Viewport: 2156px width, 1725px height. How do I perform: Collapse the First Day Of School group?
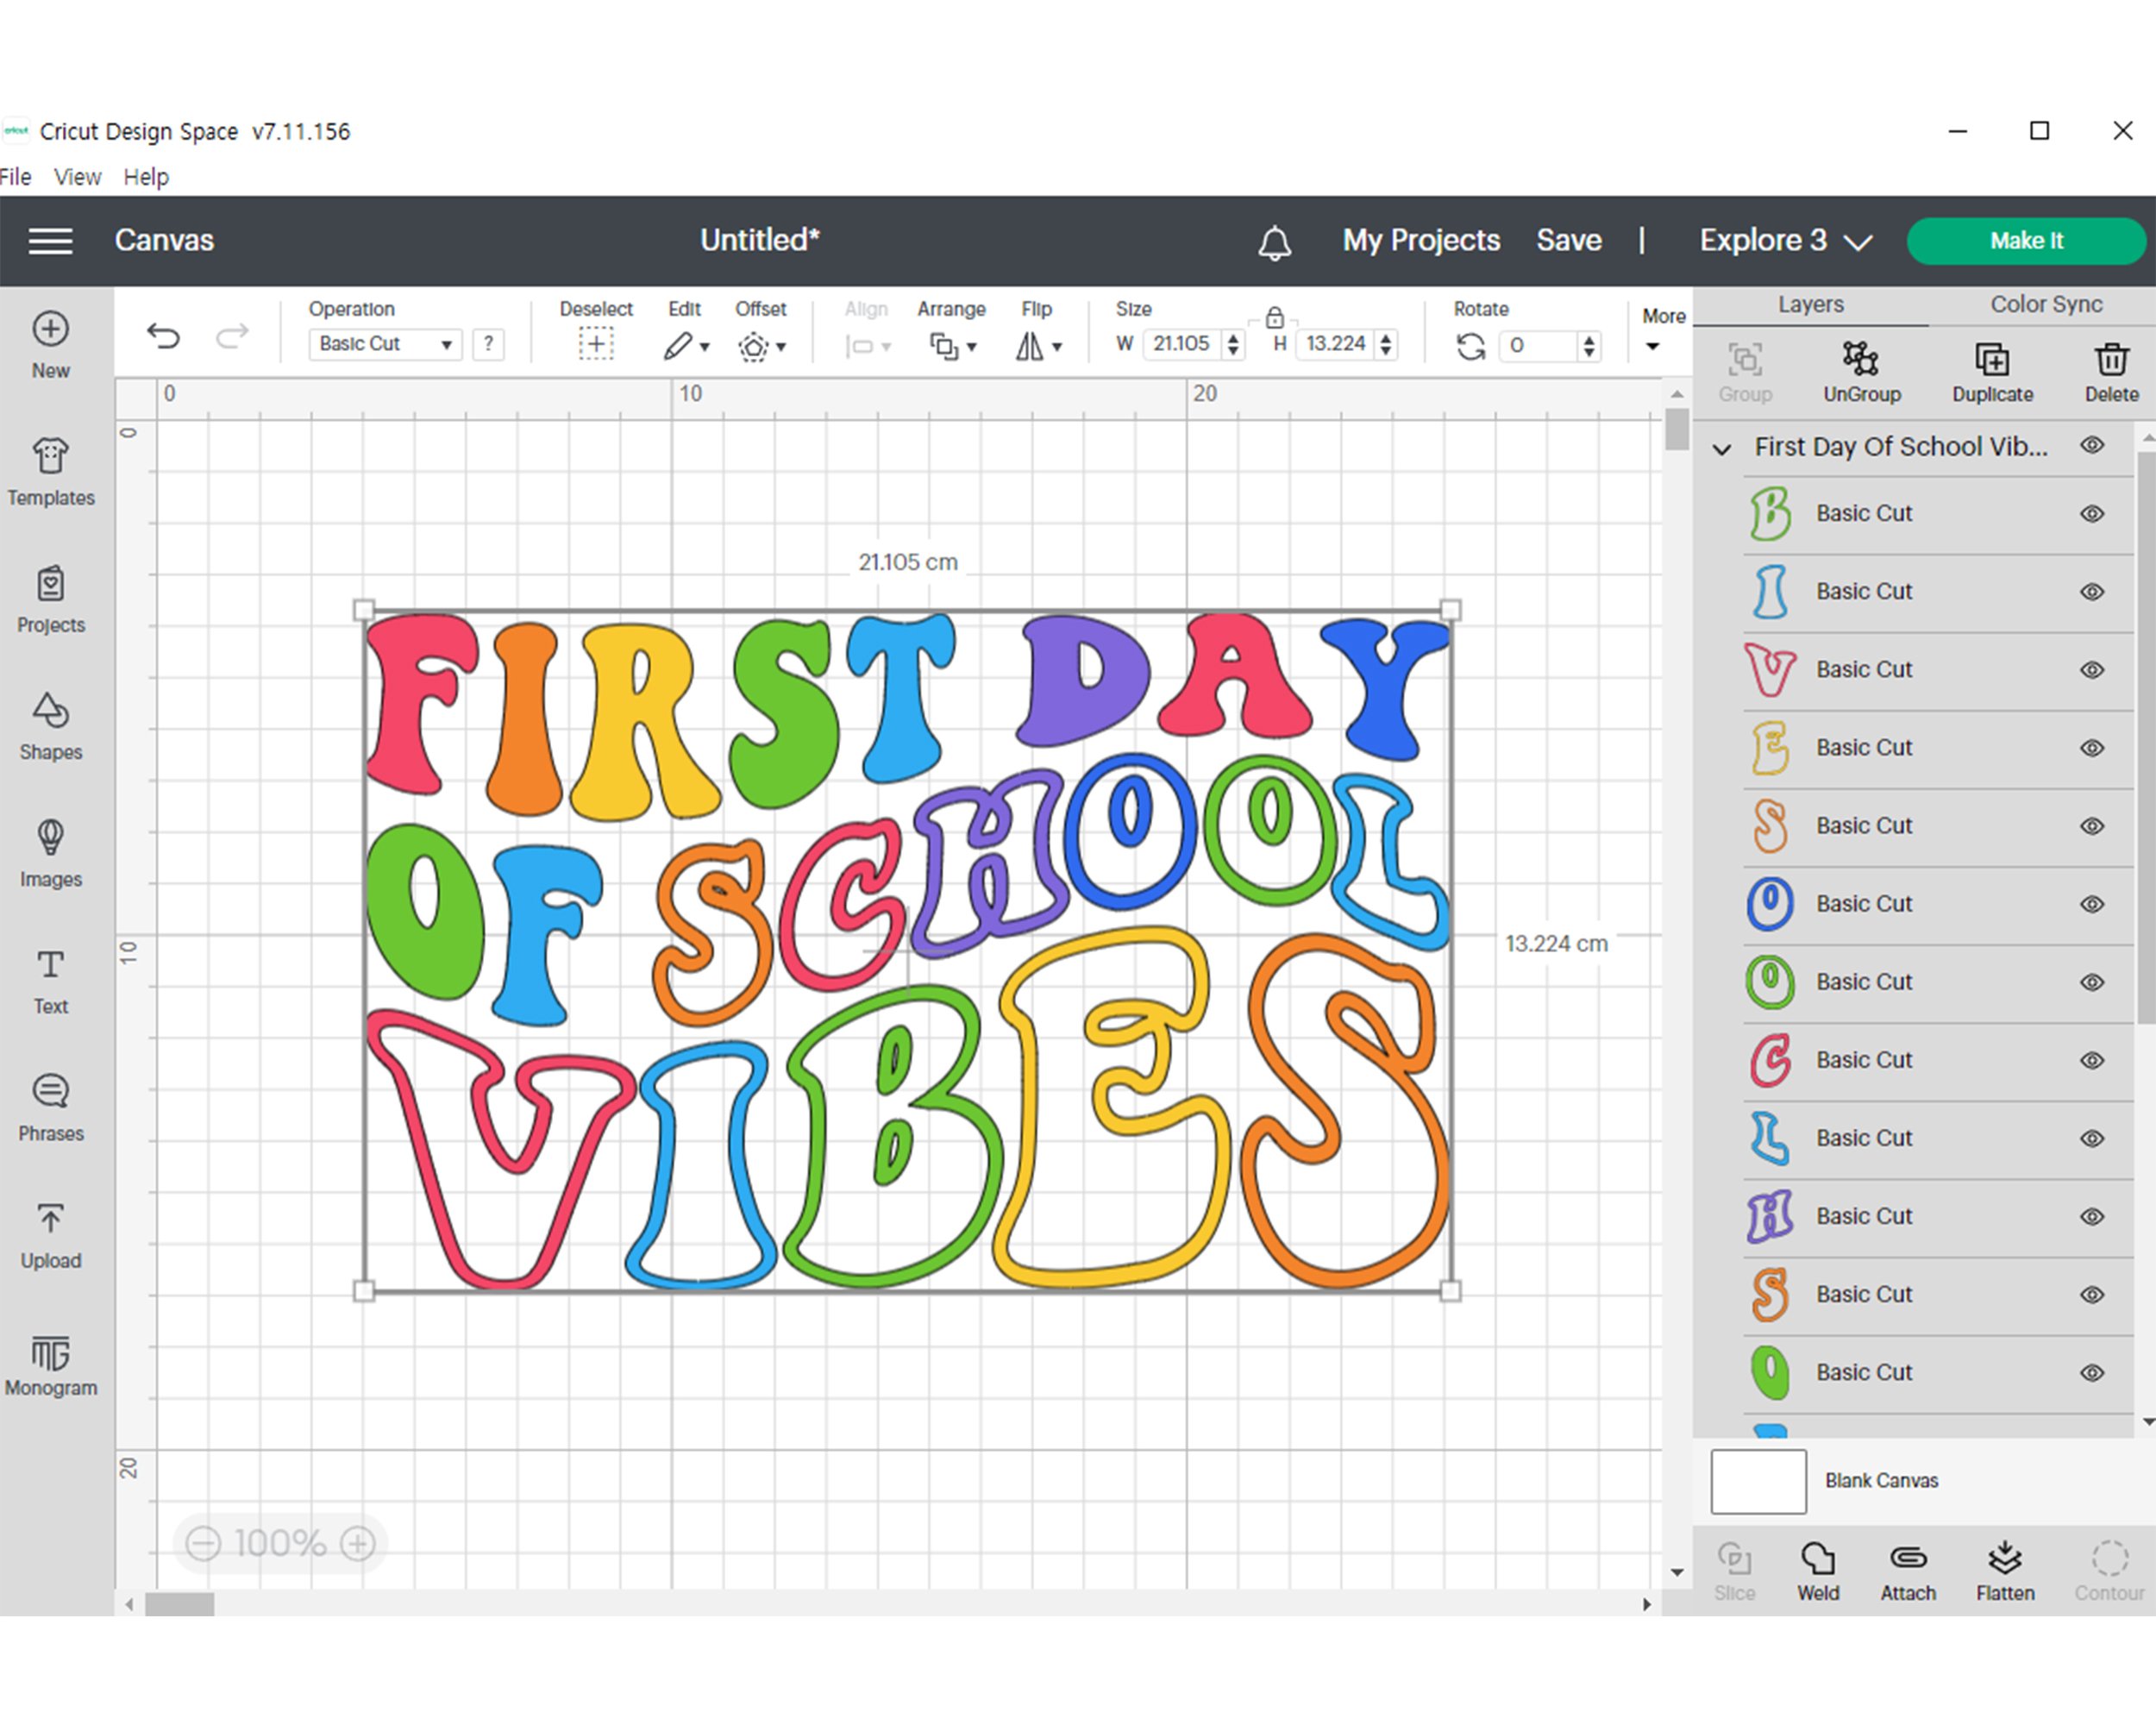[x=1722, y=449]
